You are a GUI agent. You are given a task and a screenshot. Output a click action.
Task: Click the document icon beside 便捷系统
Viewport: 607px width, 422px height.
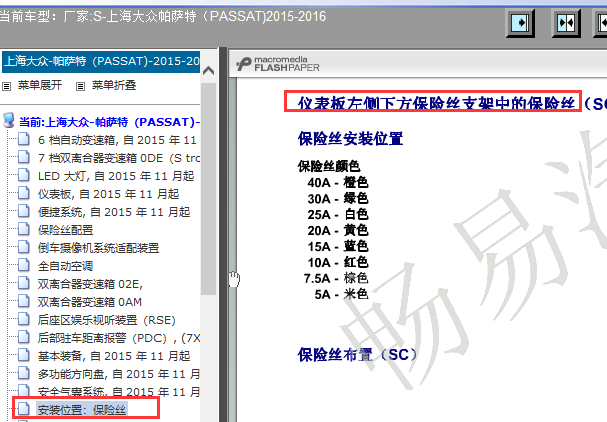[x=24, y=211]
